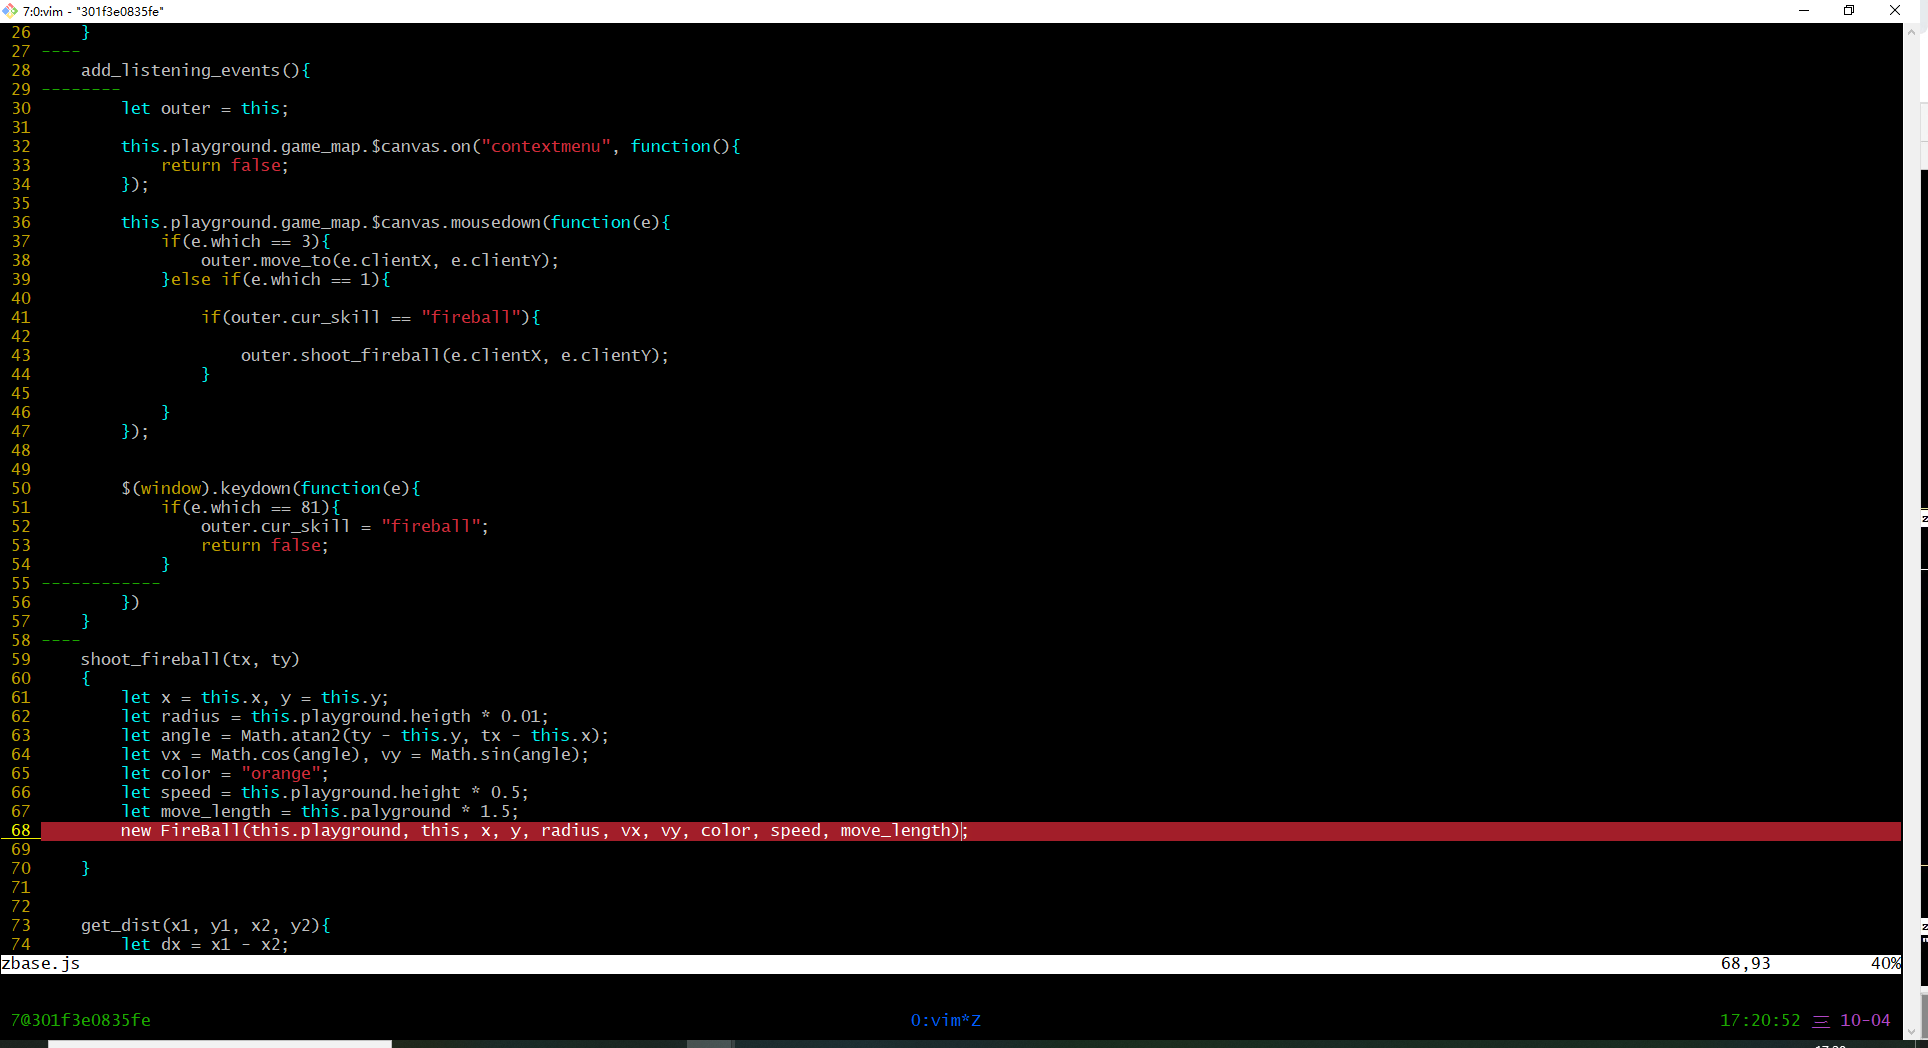This screenshot has height=1048, width=1928.
Task: Click the scrollbar down arrow
Action: point(1911,1031)
